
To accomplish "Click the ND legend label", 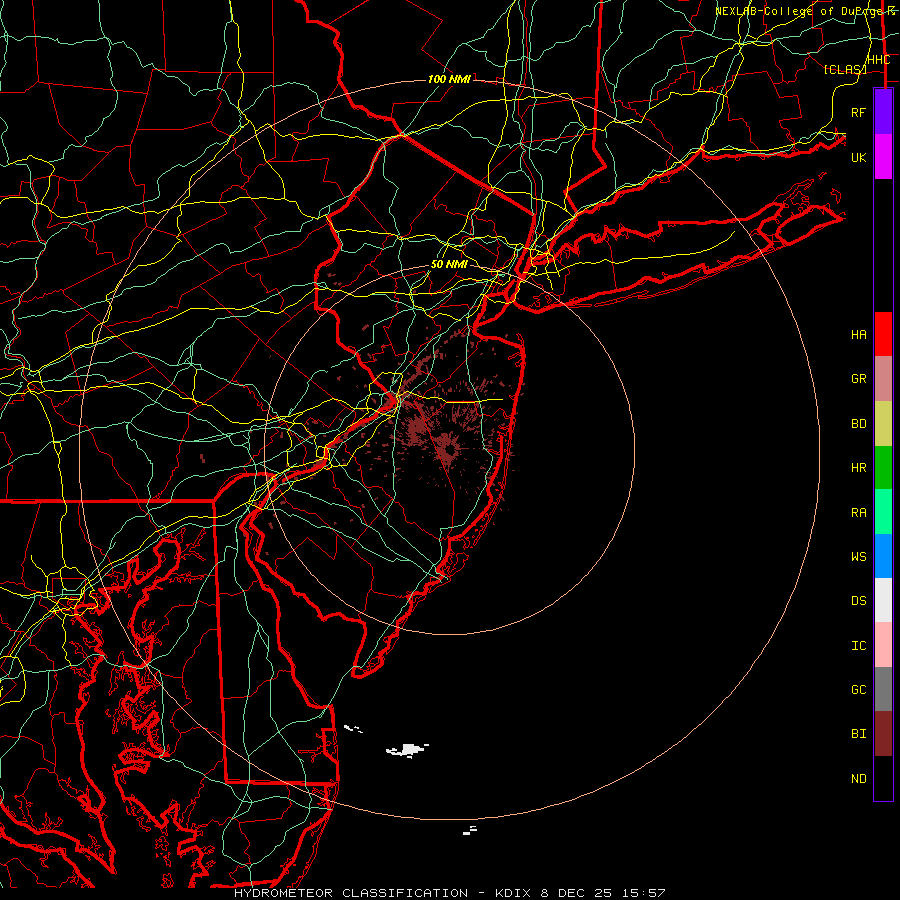I will tap(858, 779).
